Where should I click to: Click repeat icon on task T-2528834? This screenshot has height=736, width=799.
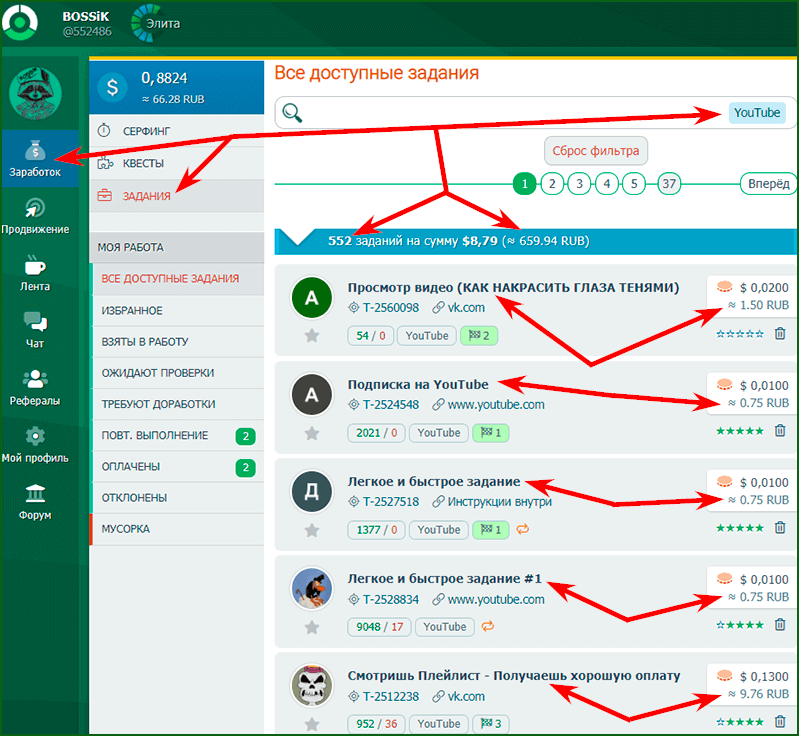(x=488, y=626)
